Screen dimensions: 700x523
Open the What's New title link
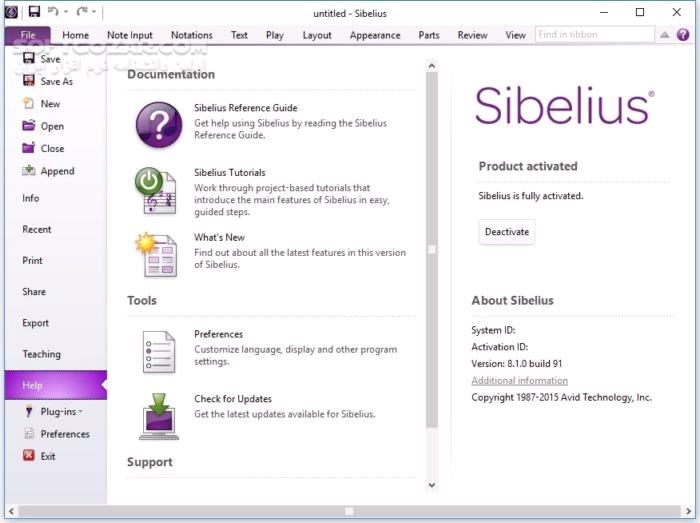point(219,237)
